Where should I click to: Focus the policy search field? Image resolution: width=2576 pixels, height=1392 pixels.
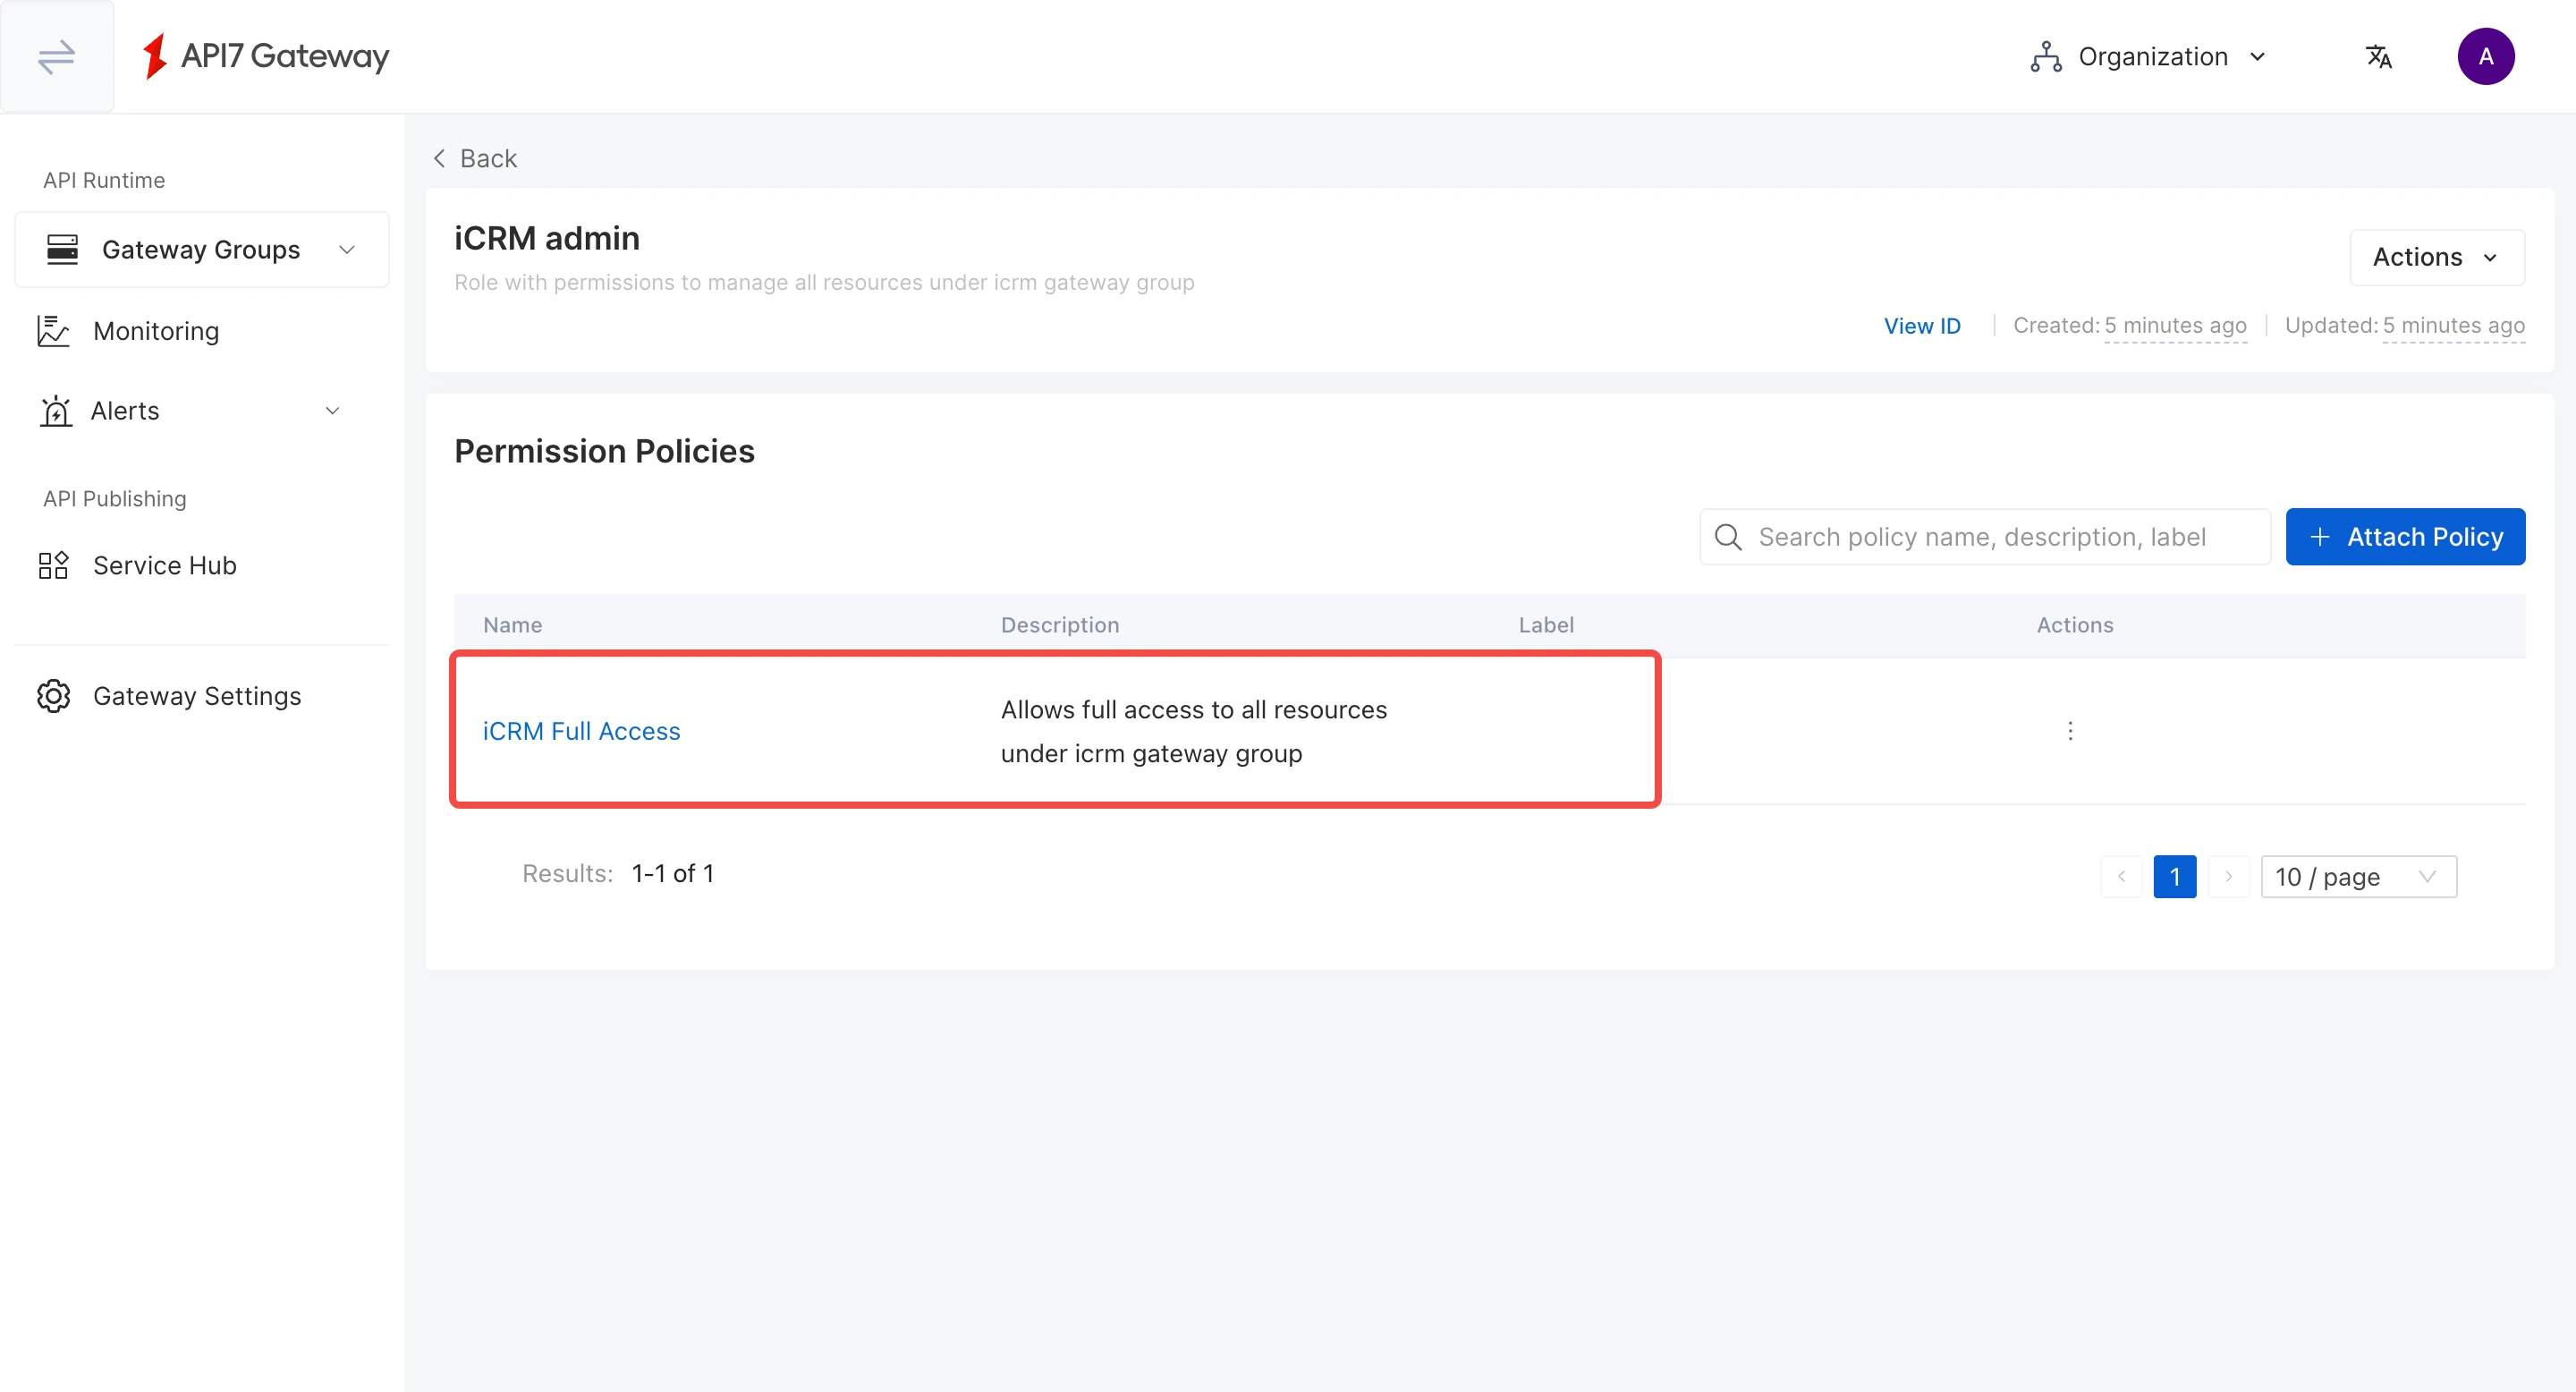1984,537
